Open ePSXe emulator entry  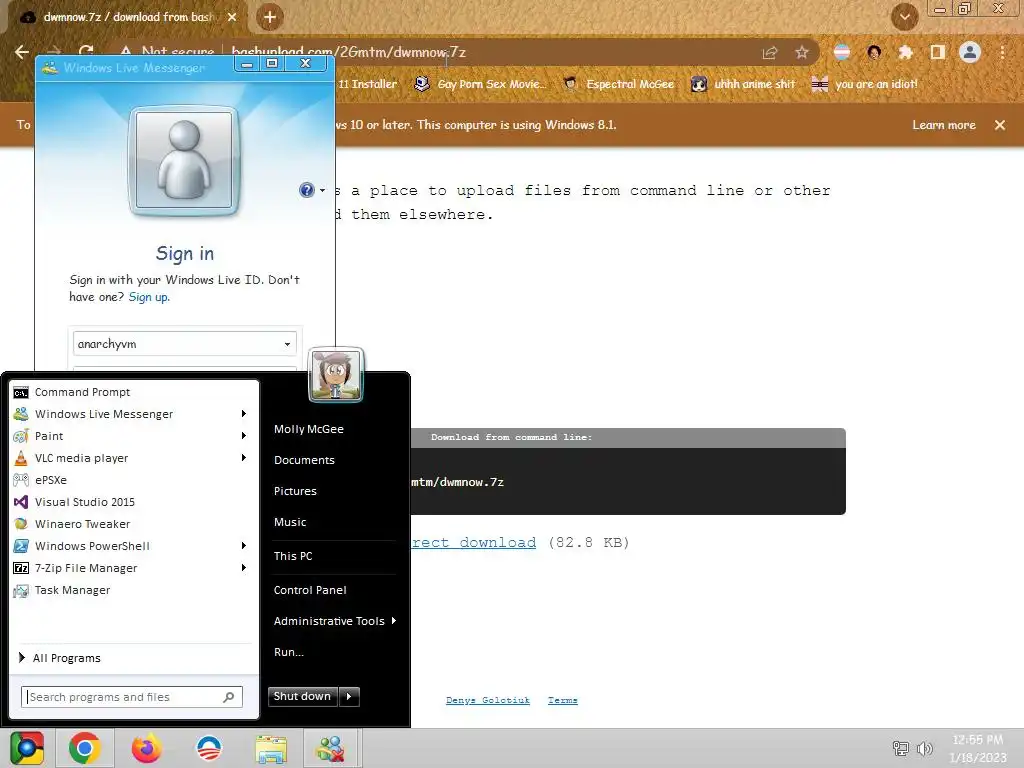click(x=51, y=480)
